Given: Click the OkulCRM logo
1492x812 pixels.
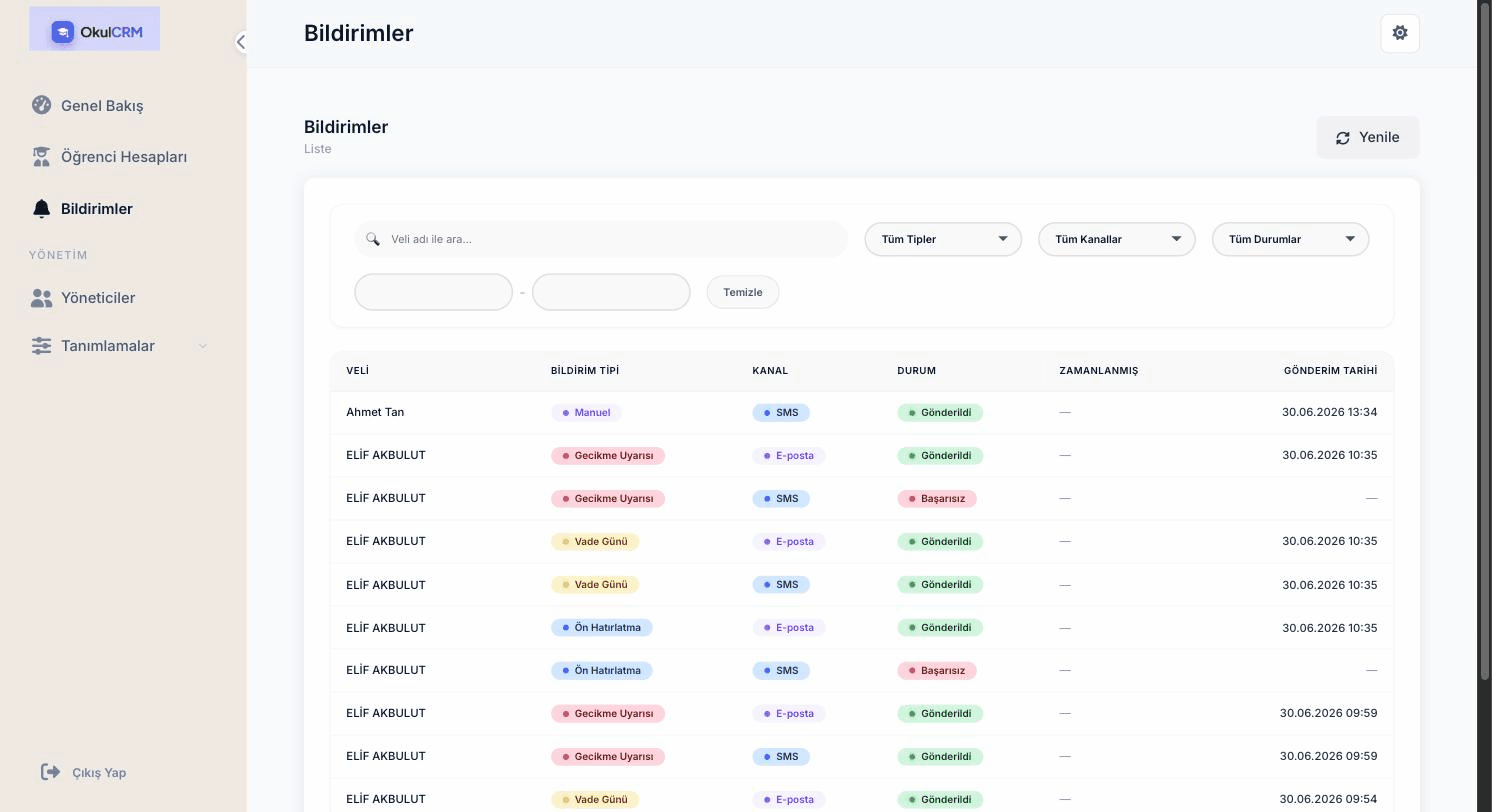Looking at the screenshot, I should (x=95, y=31).
